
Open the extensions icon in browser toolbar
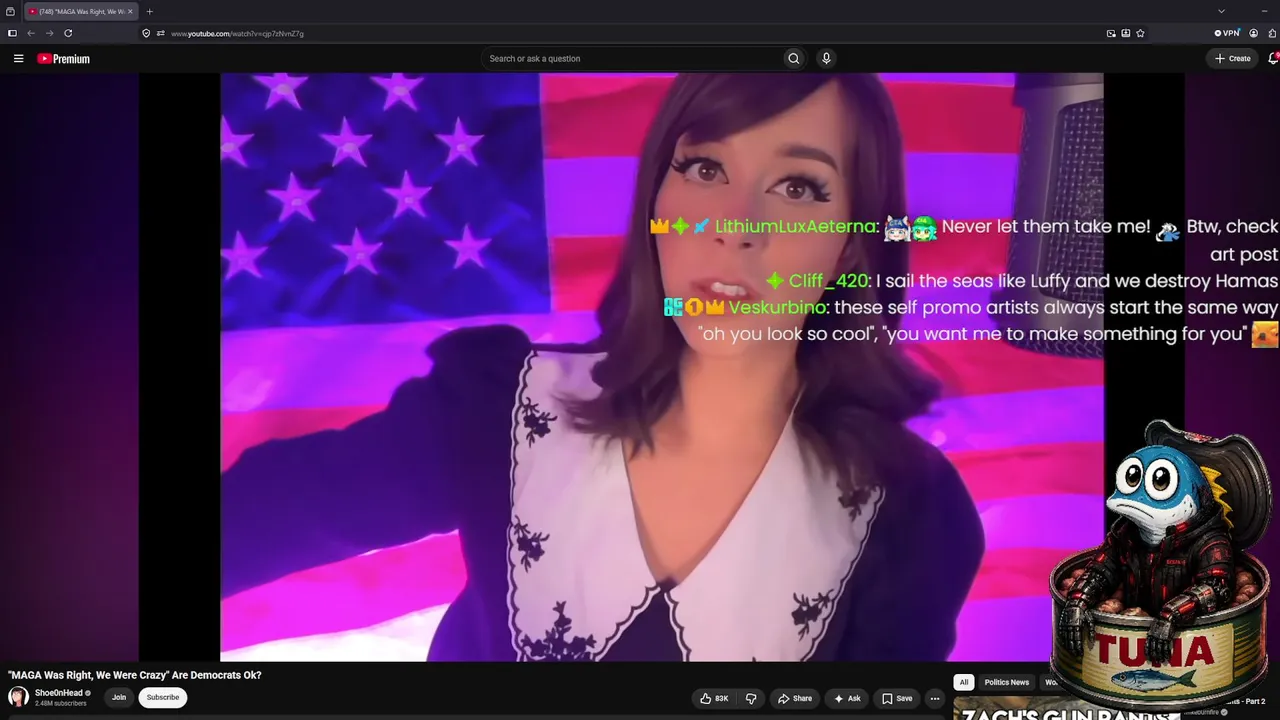pyautogui.click(x=1272, y=33)
